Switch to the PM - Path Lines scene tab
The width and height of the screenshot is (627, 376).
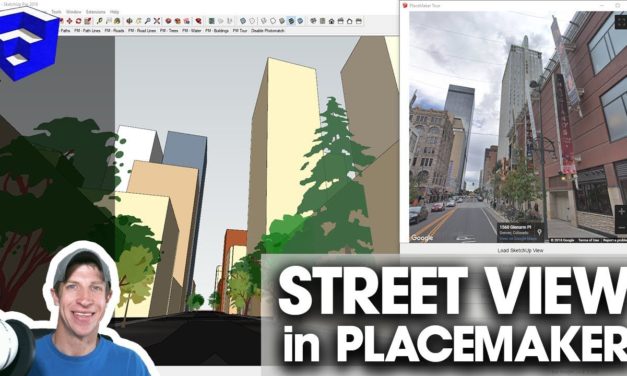tap(87, 31)
